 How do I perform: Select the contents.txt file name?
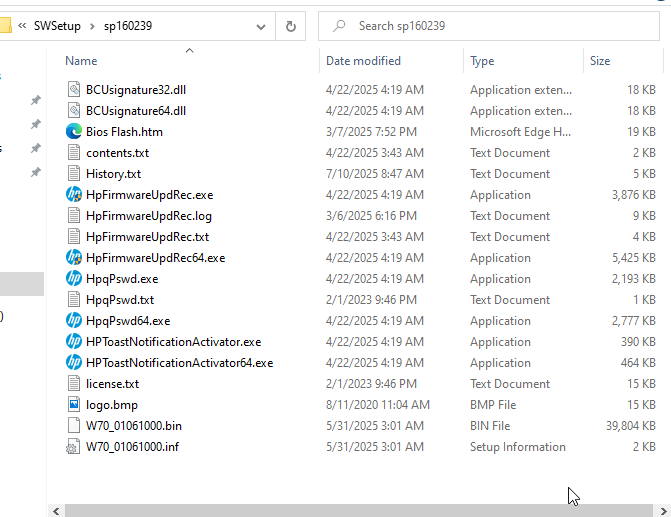117,152
